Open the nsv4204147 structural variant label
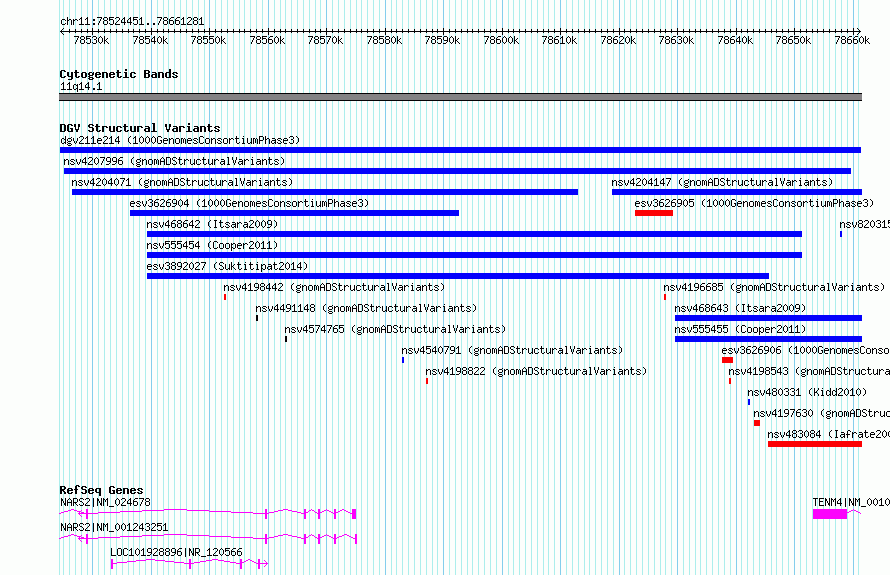This screenshot has height=575, width=890. (x=722, y=182)
